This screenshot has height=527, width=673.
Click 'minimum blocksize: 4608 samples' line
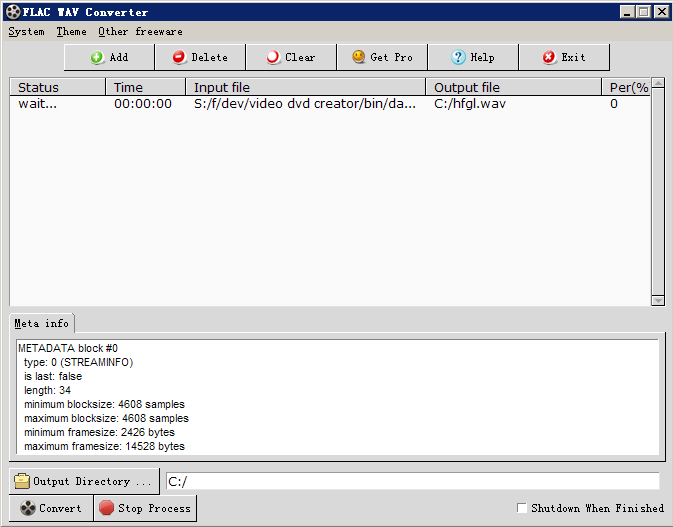[104, 404]
